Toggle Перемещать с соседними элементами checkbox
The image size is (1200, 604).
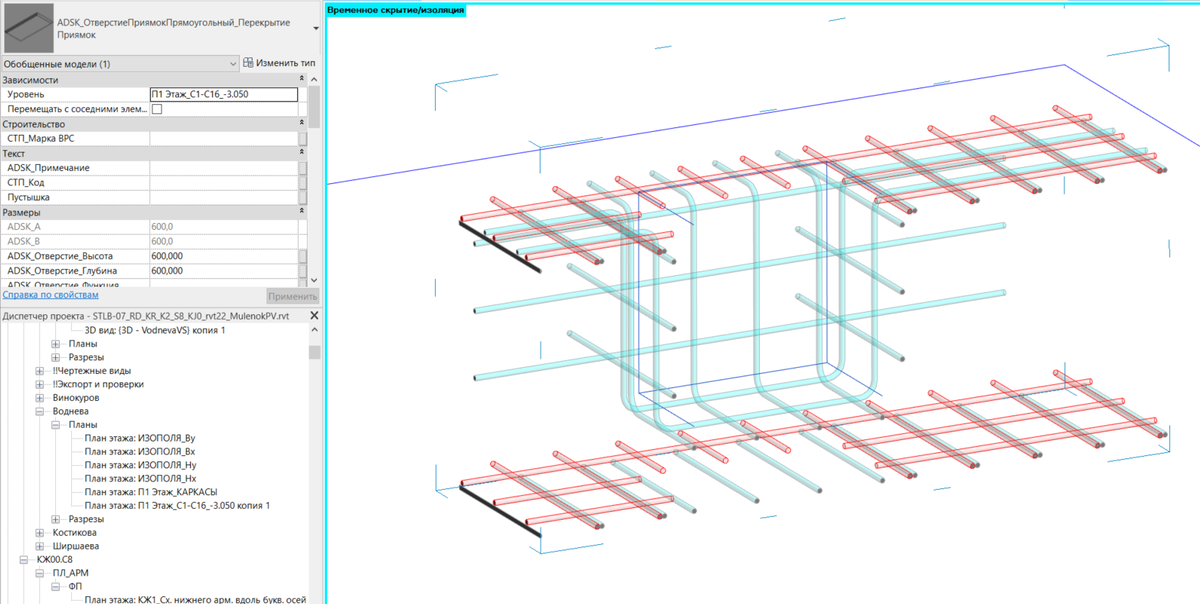tap(156, 109)
